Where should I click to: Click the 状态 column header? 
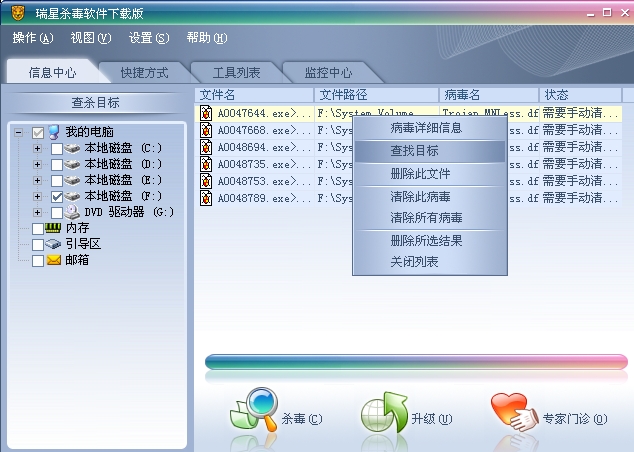[x=581, y=95]
